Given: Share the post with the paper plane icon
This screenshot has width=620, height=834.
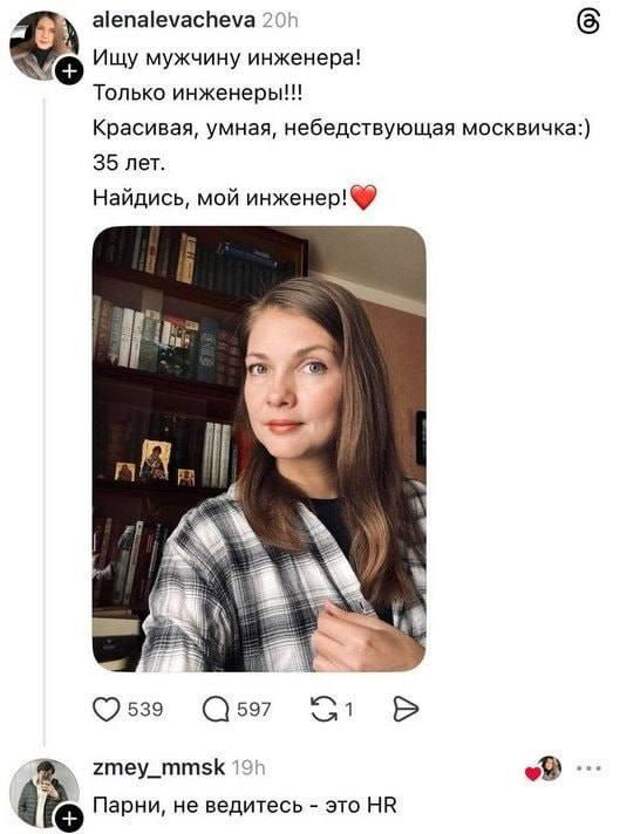Looking at the screenshot, I should coord(406,710).
